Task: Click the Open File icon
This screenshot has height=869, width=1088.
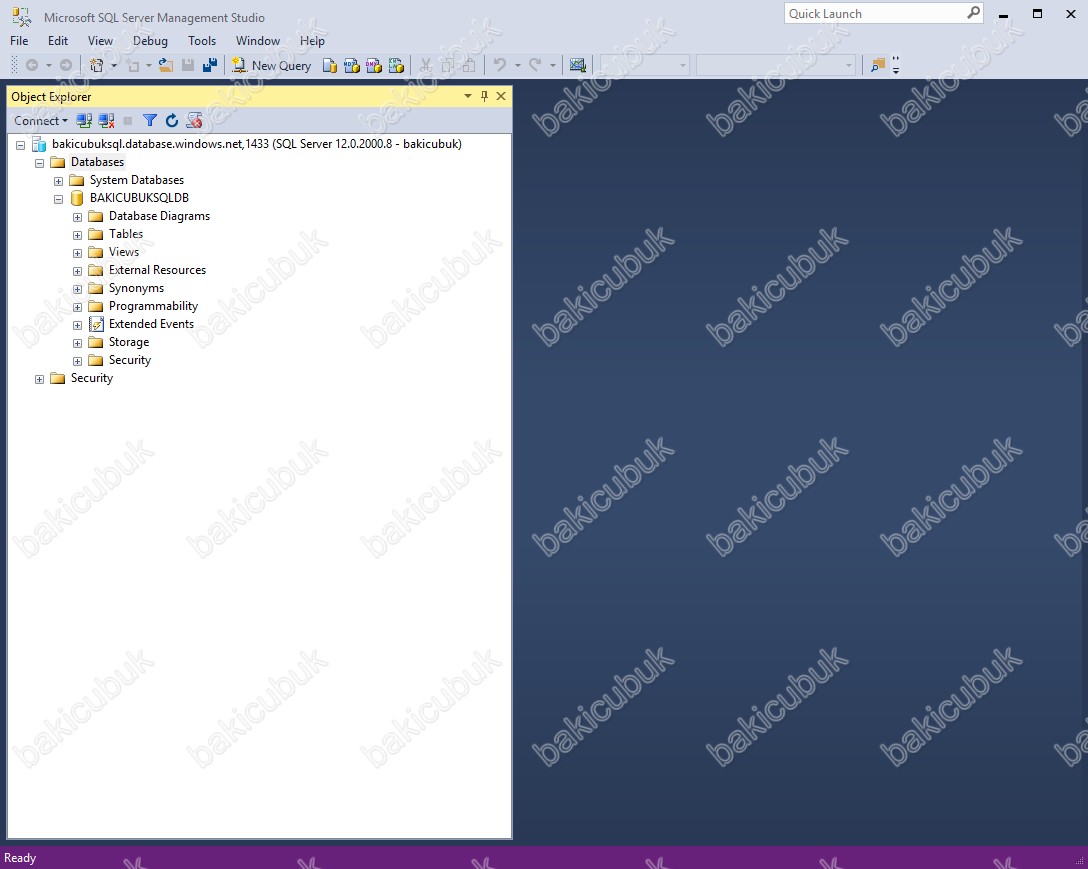Action: click(x=166, y=65)
